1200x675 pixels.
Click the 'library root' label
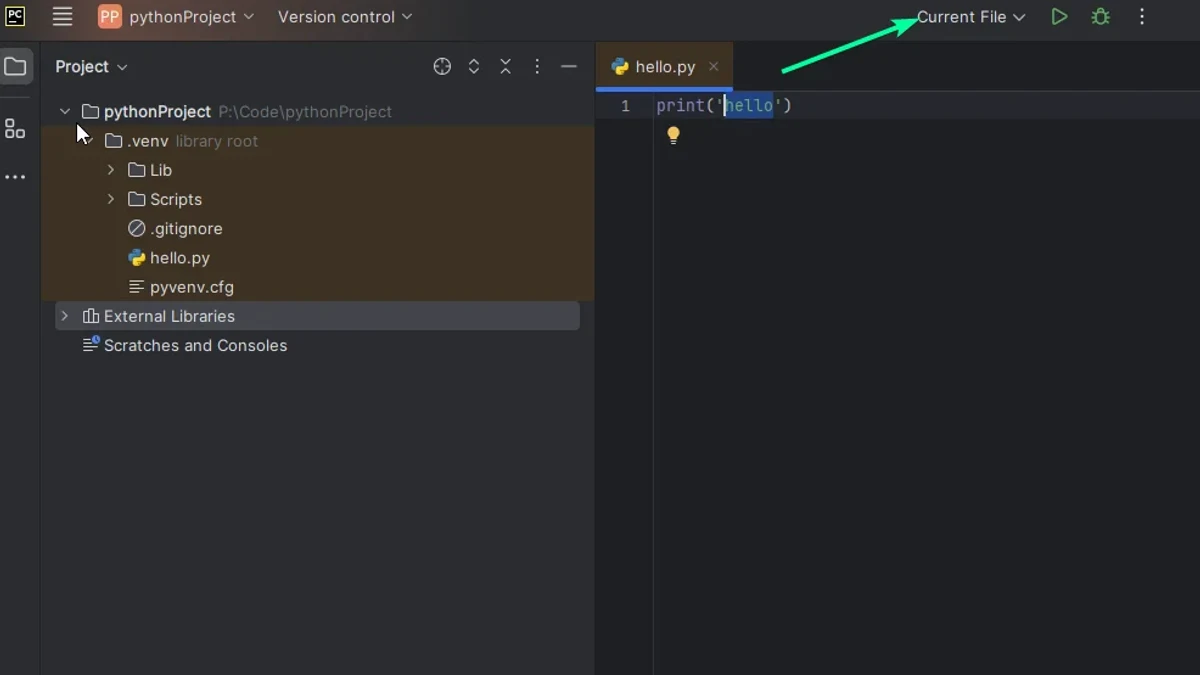(217, 141)
